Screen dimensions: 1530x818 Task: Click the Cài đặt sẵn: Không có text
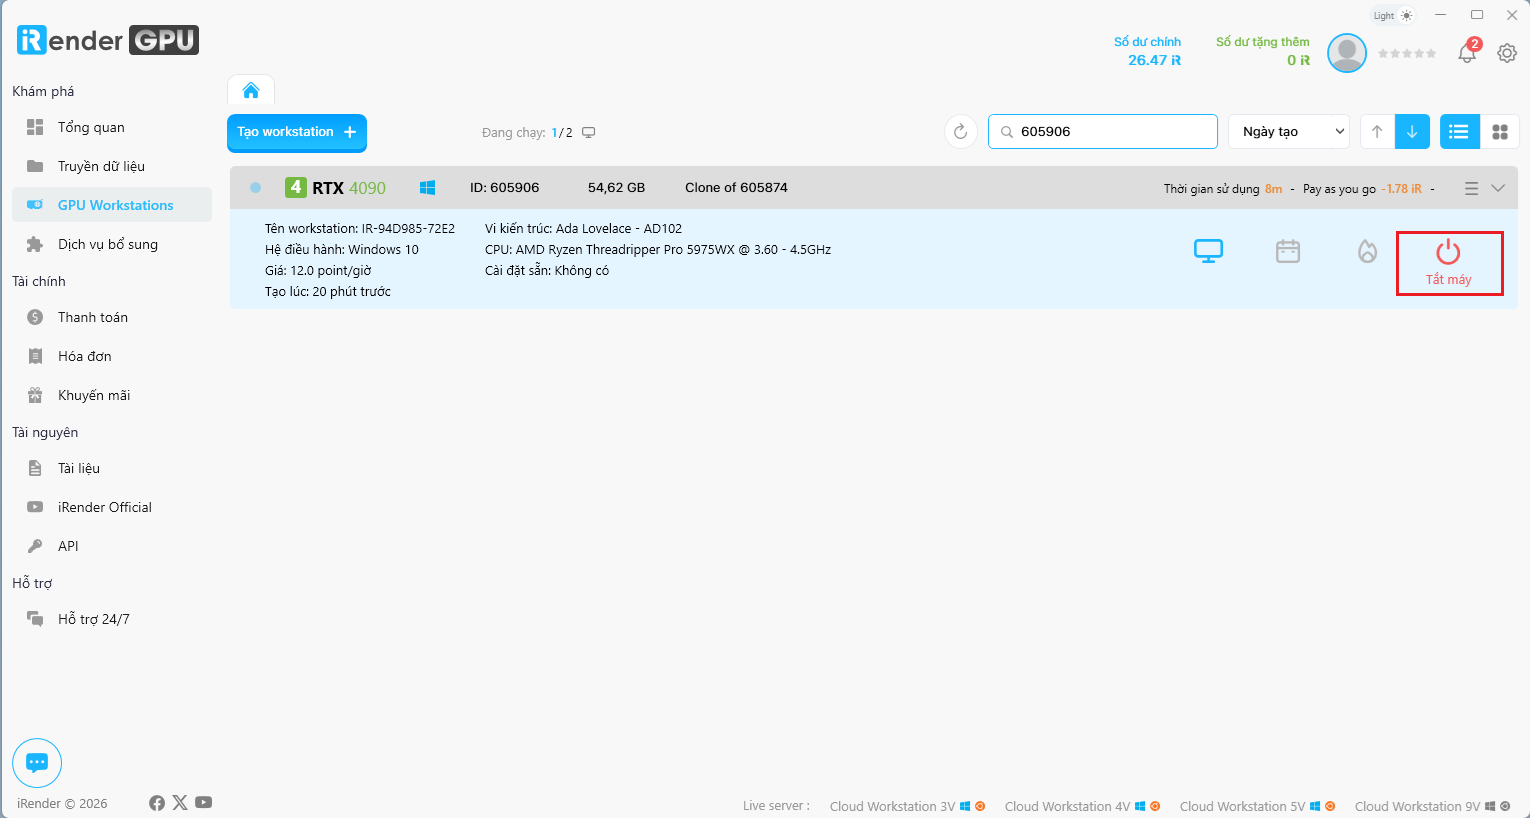click(x=547, y=271)
